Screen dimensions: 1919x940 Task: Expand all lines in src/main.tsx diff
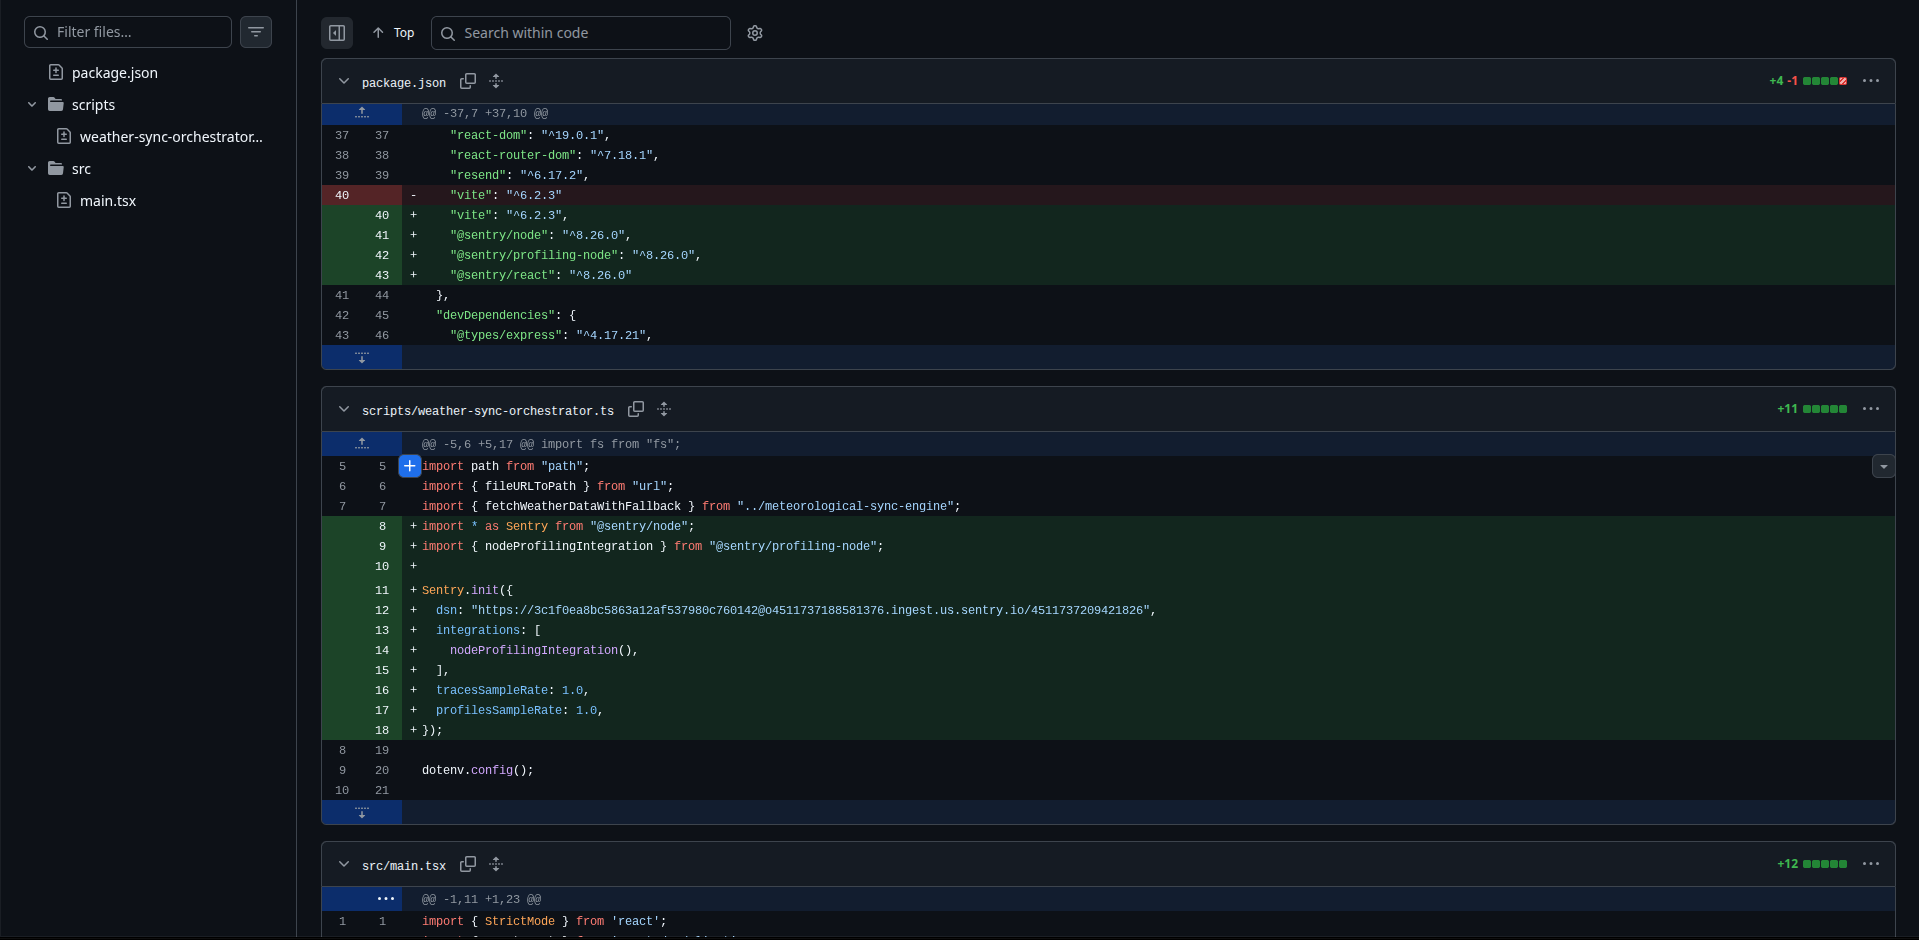496,864
